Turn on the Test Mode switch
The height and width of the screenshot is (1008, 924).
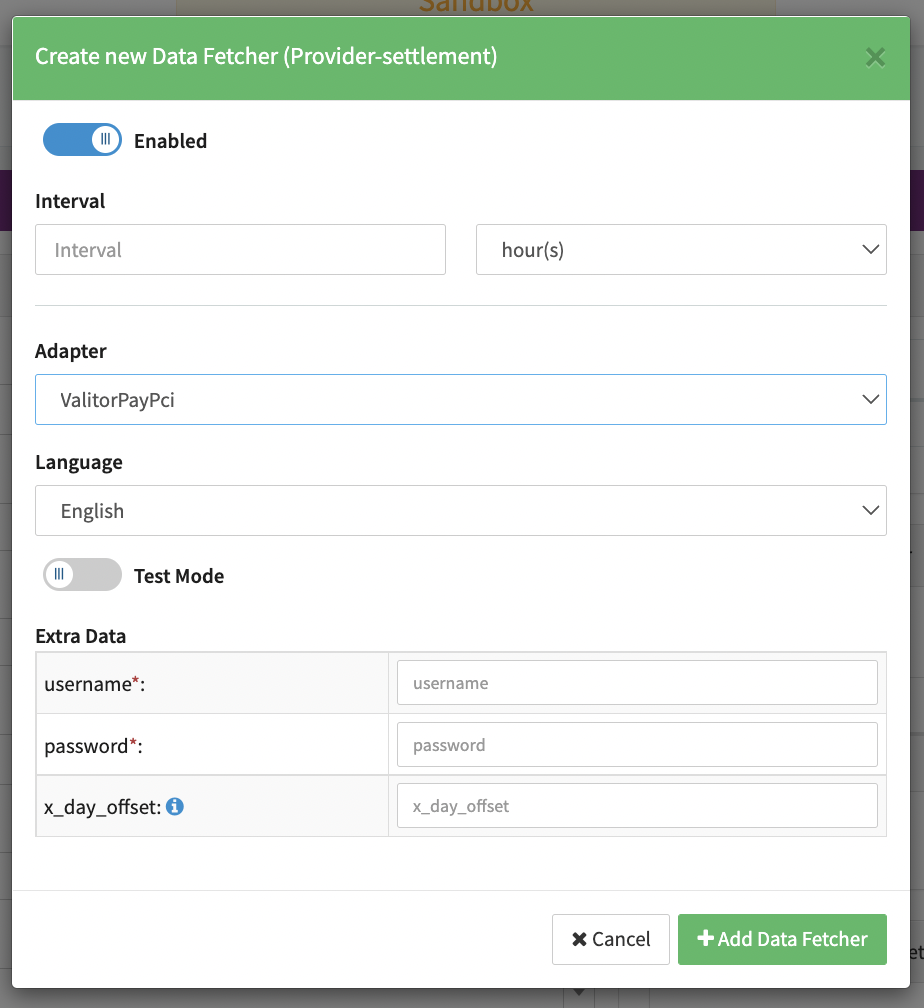click(82, 575)
